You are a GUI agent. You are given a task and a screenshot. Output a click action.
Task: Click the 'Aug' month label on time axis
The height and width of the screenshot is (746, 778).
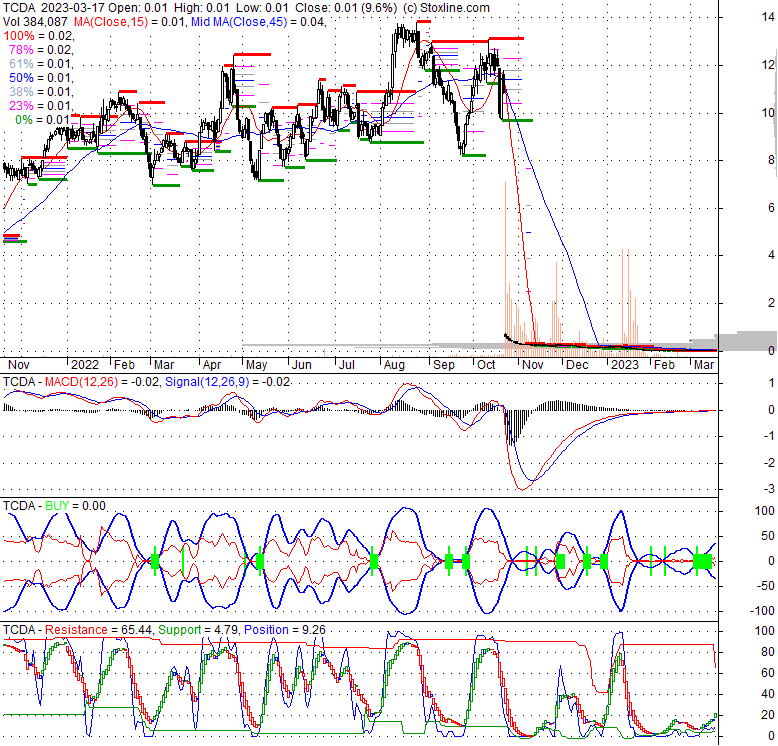394,365
